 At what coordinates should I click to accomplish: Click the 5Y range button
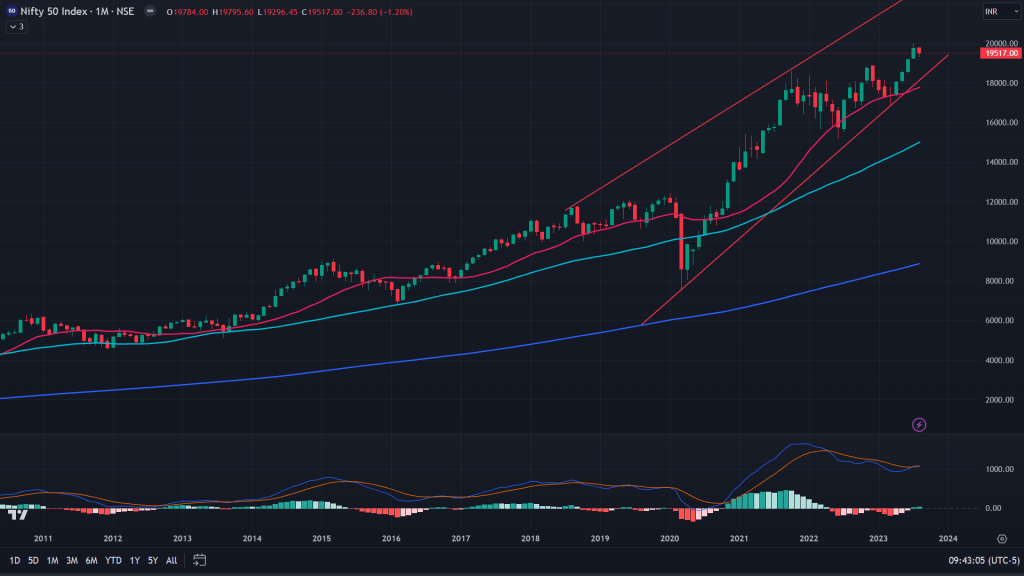pyautogui.click(x=153, y=560)
